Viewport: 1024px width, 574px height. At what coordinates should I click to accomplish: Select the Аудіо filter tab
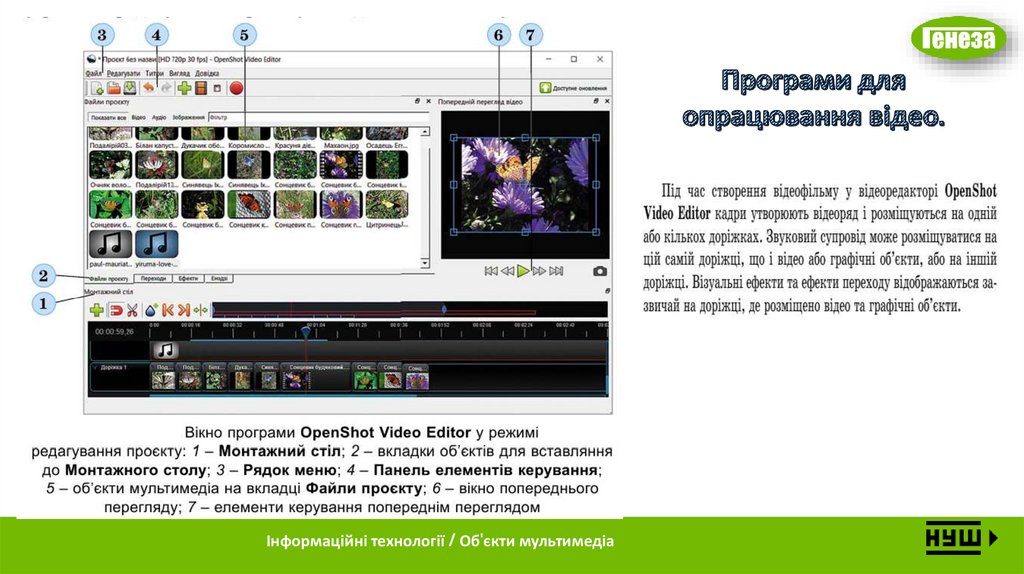point(159,118)
